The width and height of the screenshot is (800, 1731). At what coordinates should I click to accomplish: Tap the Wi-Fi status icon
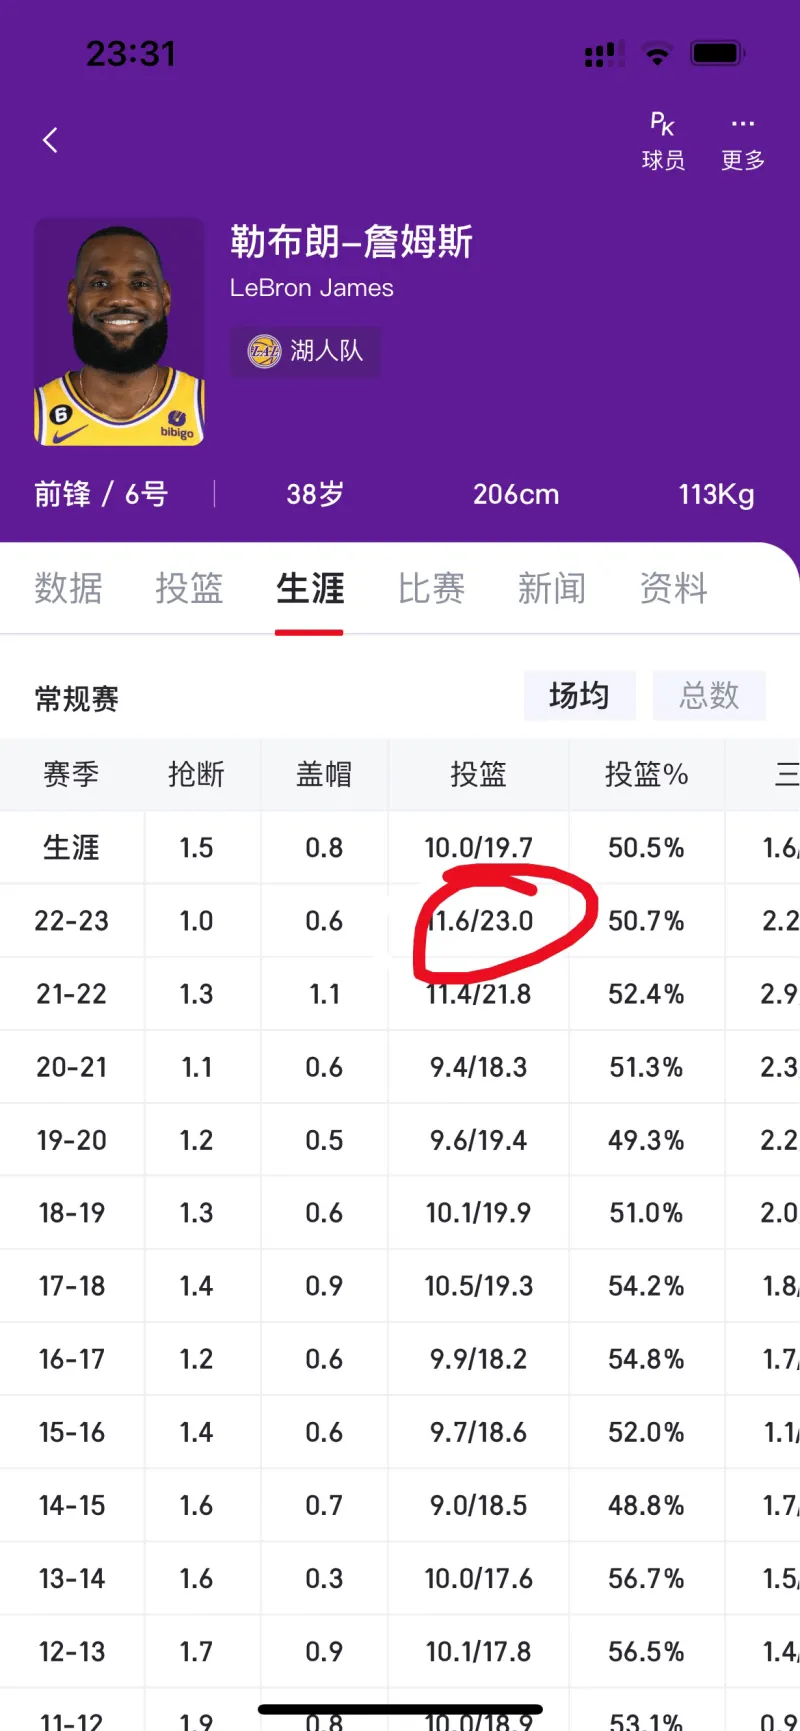tap(657, 54)
